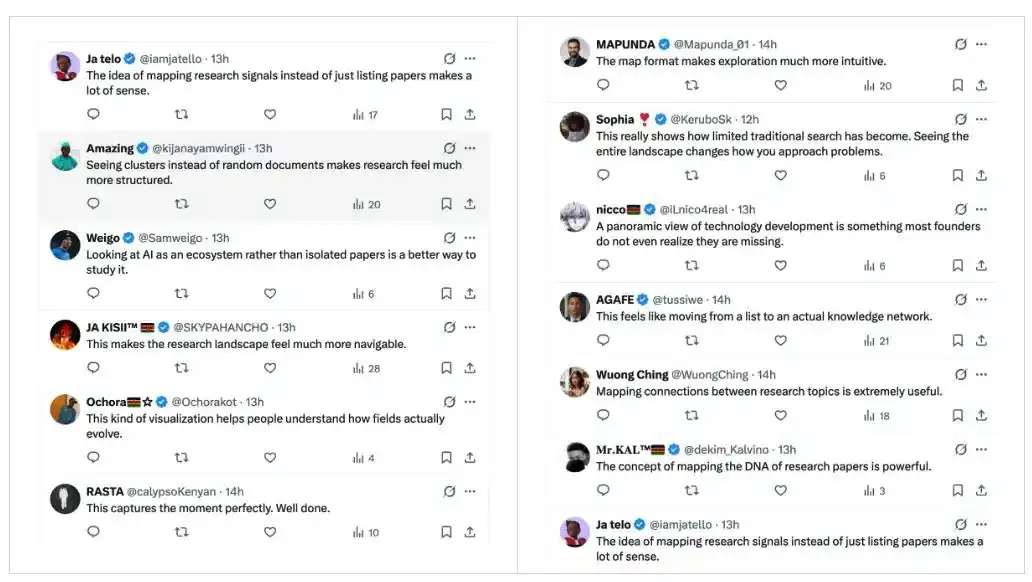Retweet Weigo's tweet about AI ecosystem
The height and width of the screenshot is (582, 1032).
coord(181,294)
